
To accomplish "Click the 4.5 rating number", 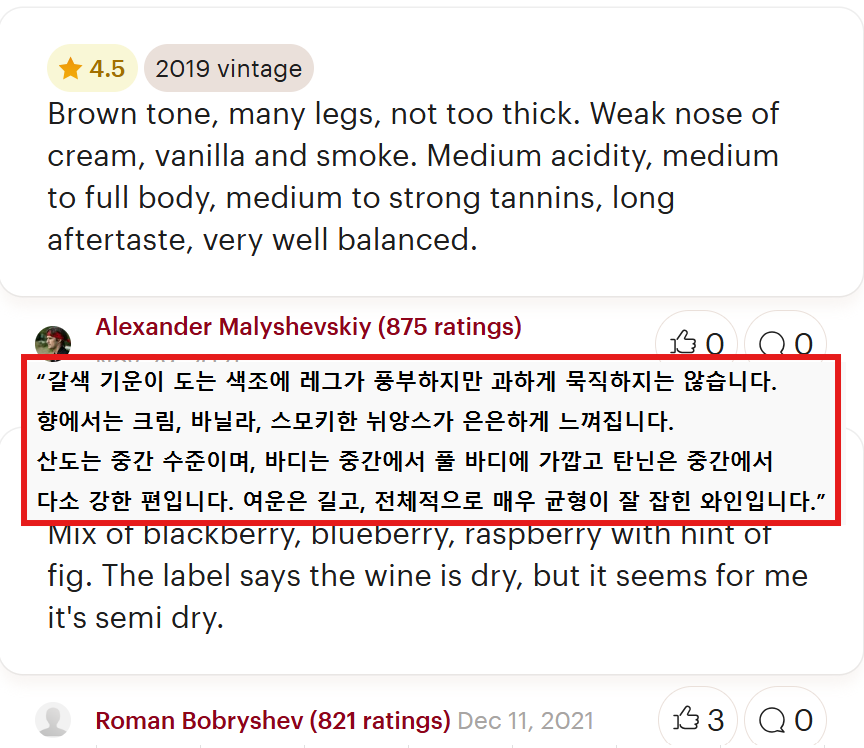I will click(107, 69).
